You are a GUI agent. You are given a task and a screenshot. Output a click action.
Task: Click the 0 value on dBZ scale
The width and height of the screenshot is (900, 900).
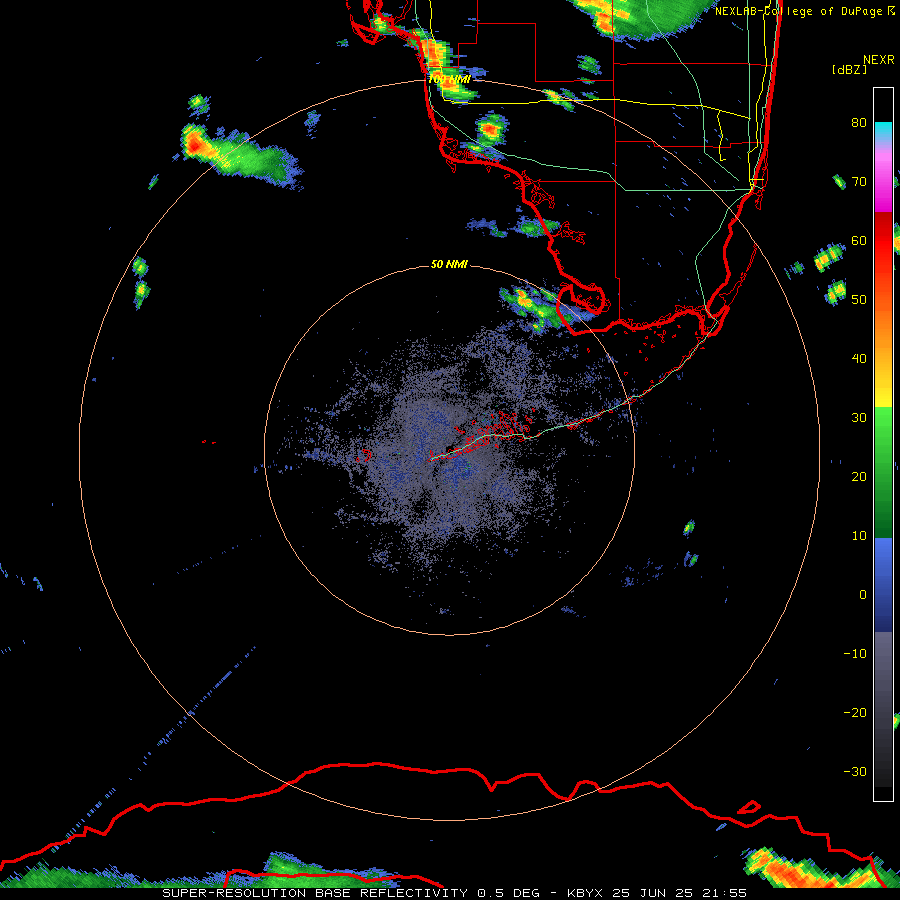863,595
